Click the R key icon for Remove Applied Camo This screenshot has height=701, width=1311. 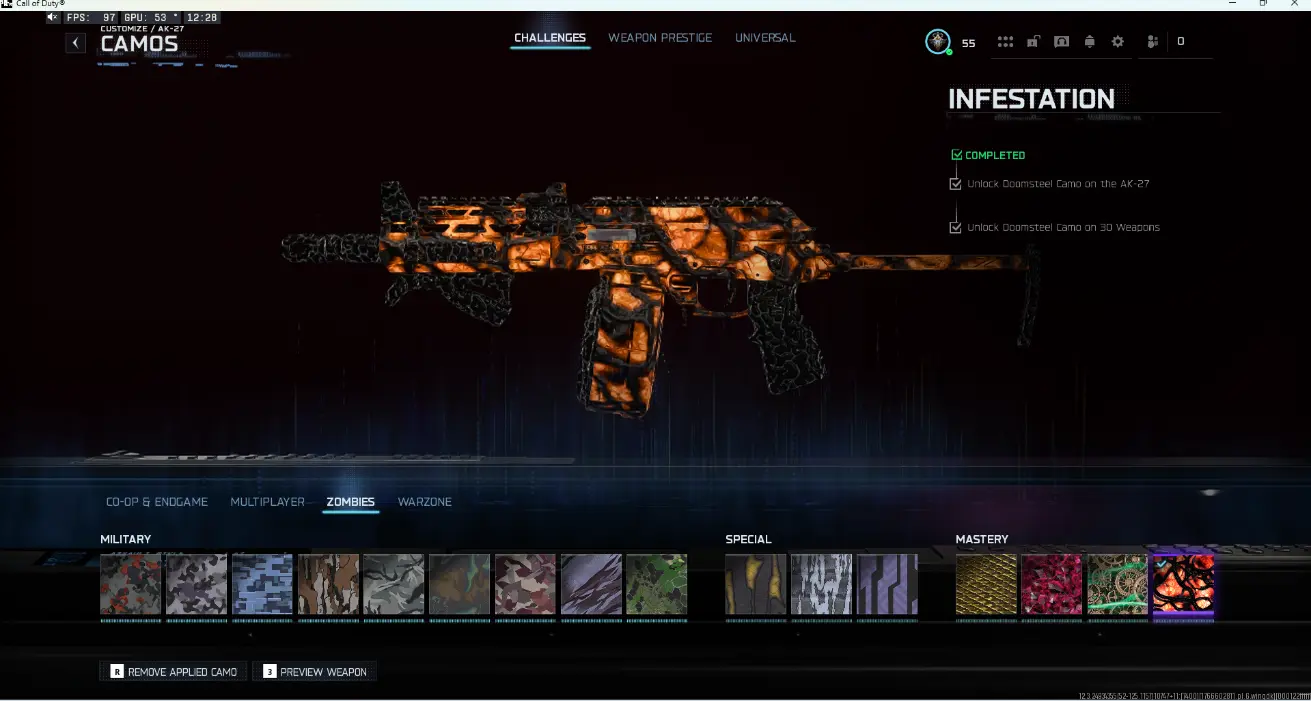pos(117,672)
